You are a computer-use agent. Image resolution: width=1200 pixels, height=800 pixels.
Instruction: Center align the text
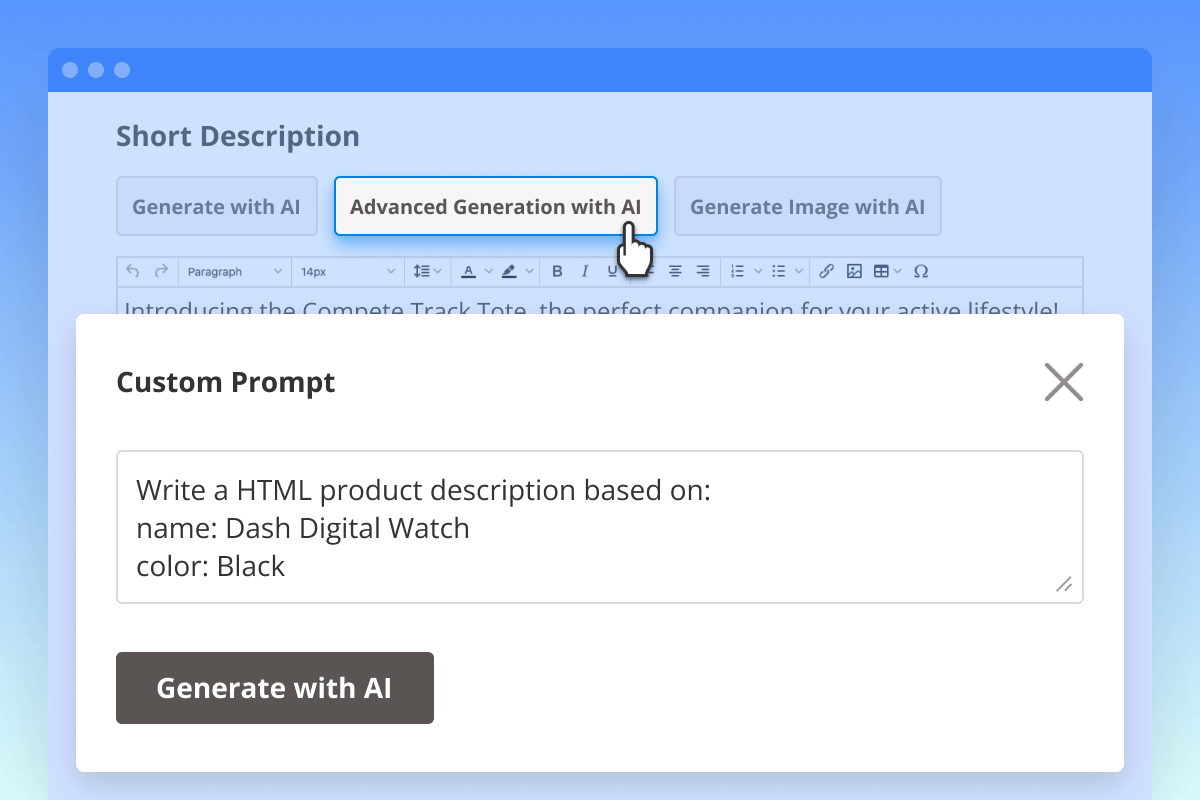pos(675,271)
